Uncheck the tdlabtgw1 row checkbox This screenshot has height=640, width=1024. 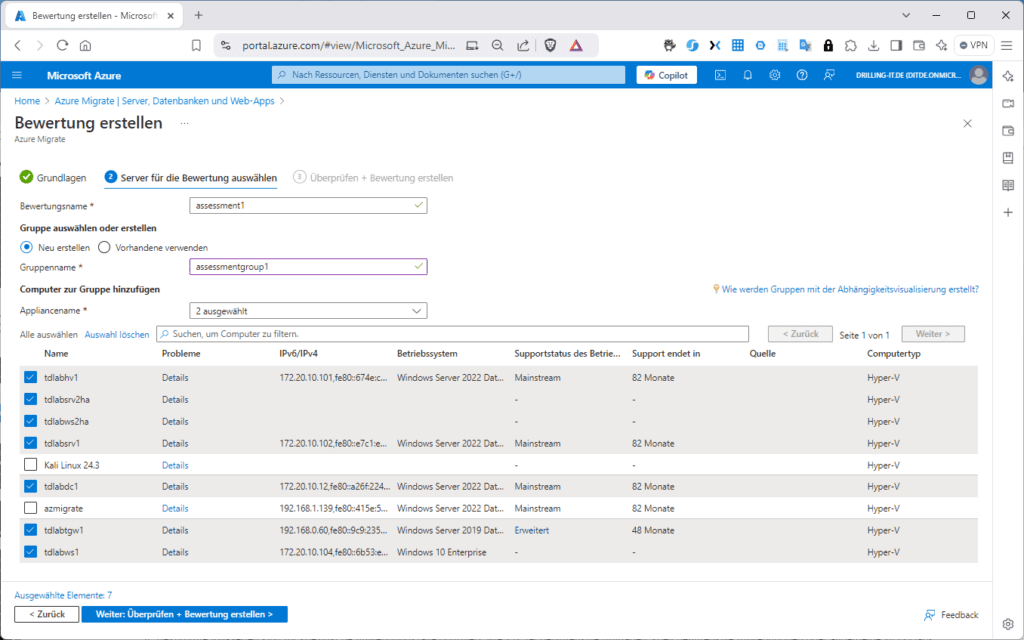tap(30, 530)
